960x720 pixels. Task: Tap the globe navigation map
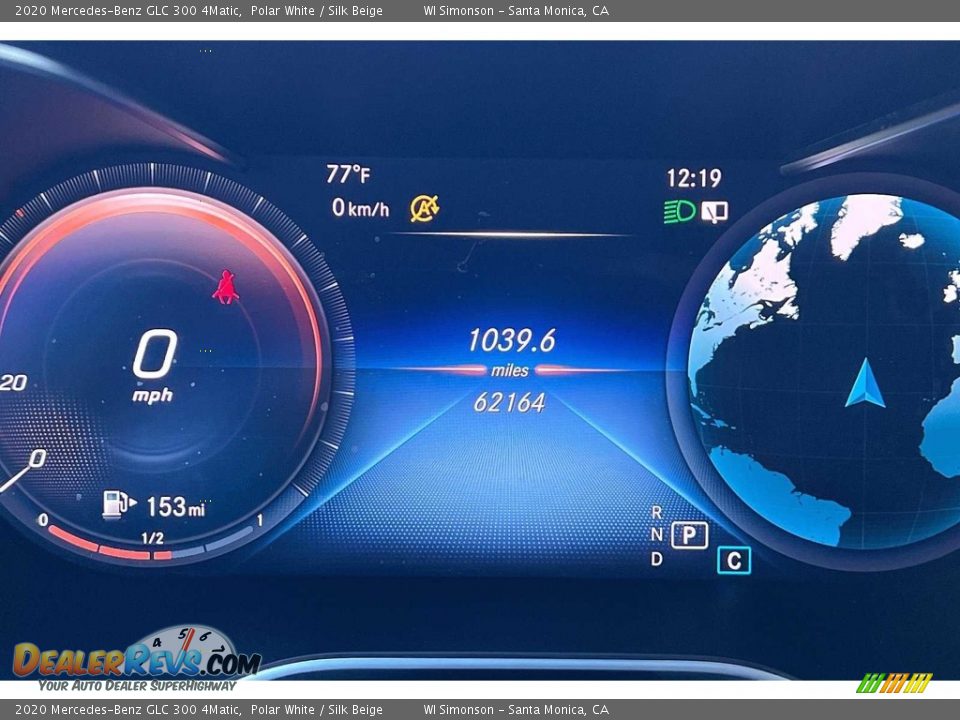point(824,371)
